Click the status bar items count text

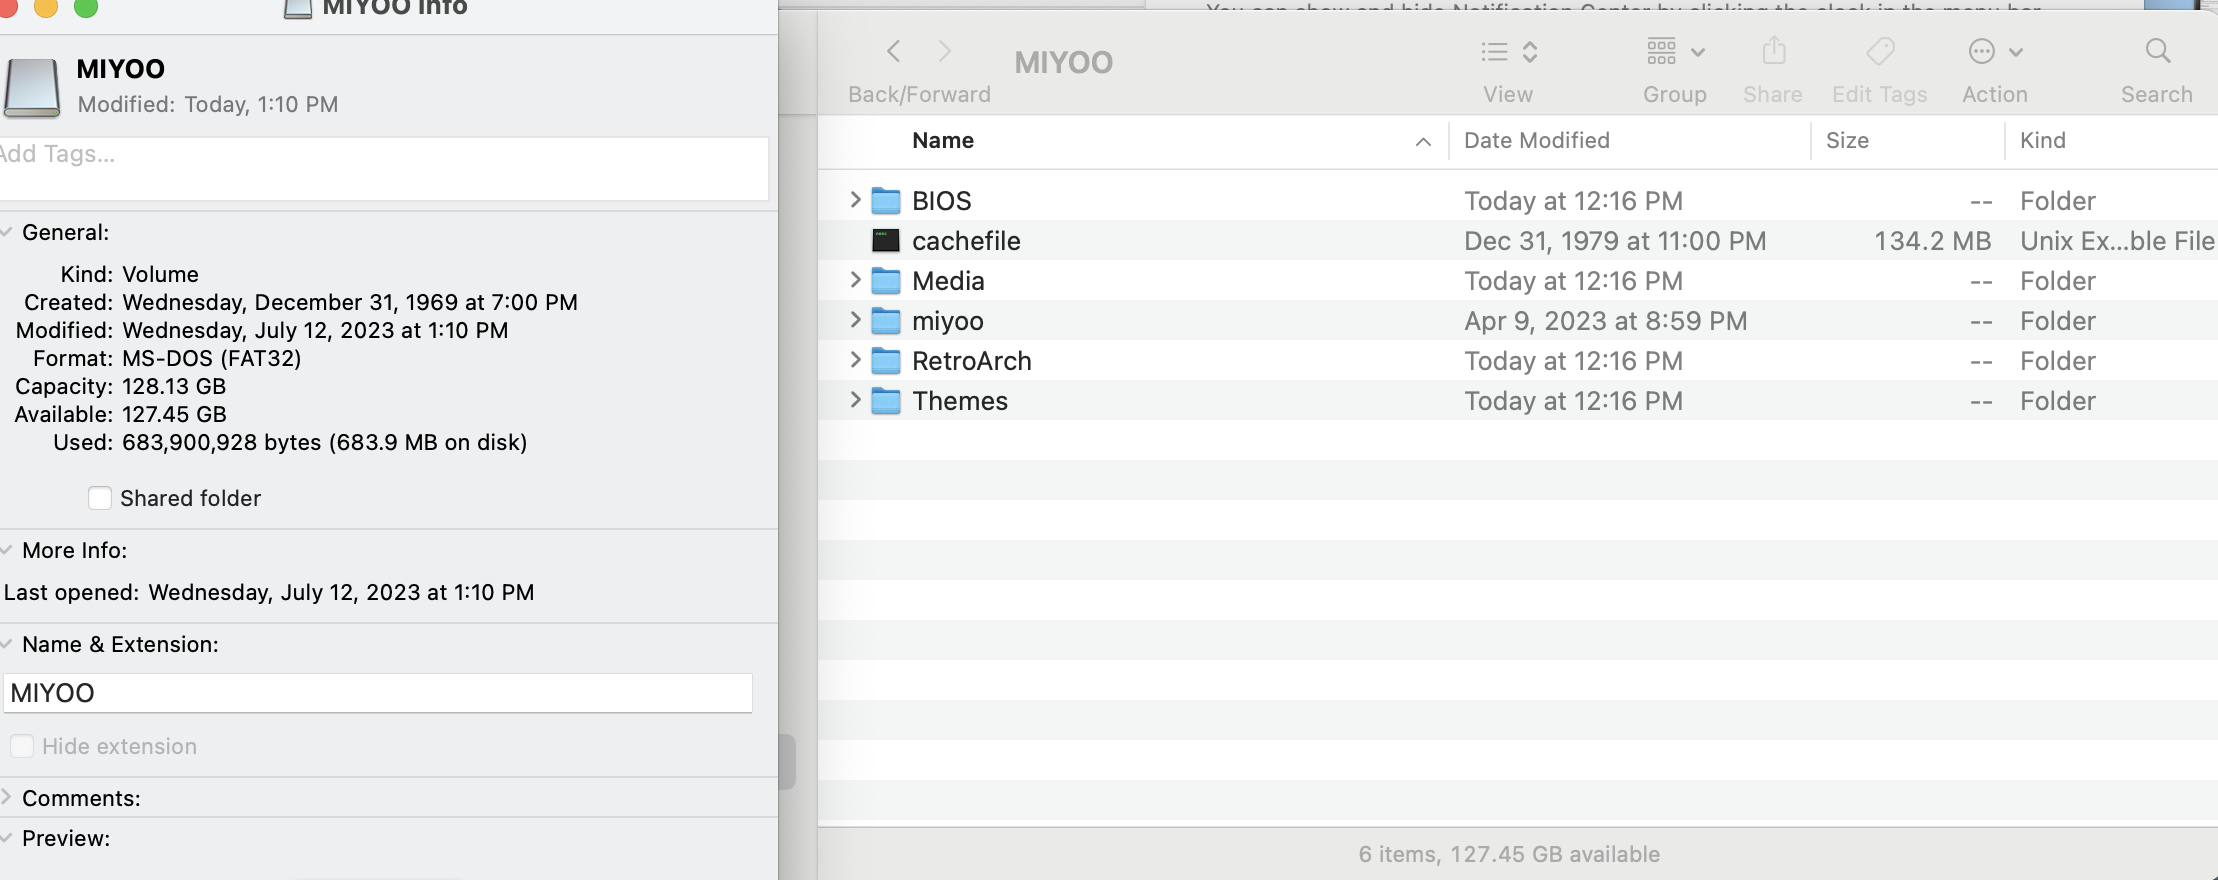point(1509,854)
